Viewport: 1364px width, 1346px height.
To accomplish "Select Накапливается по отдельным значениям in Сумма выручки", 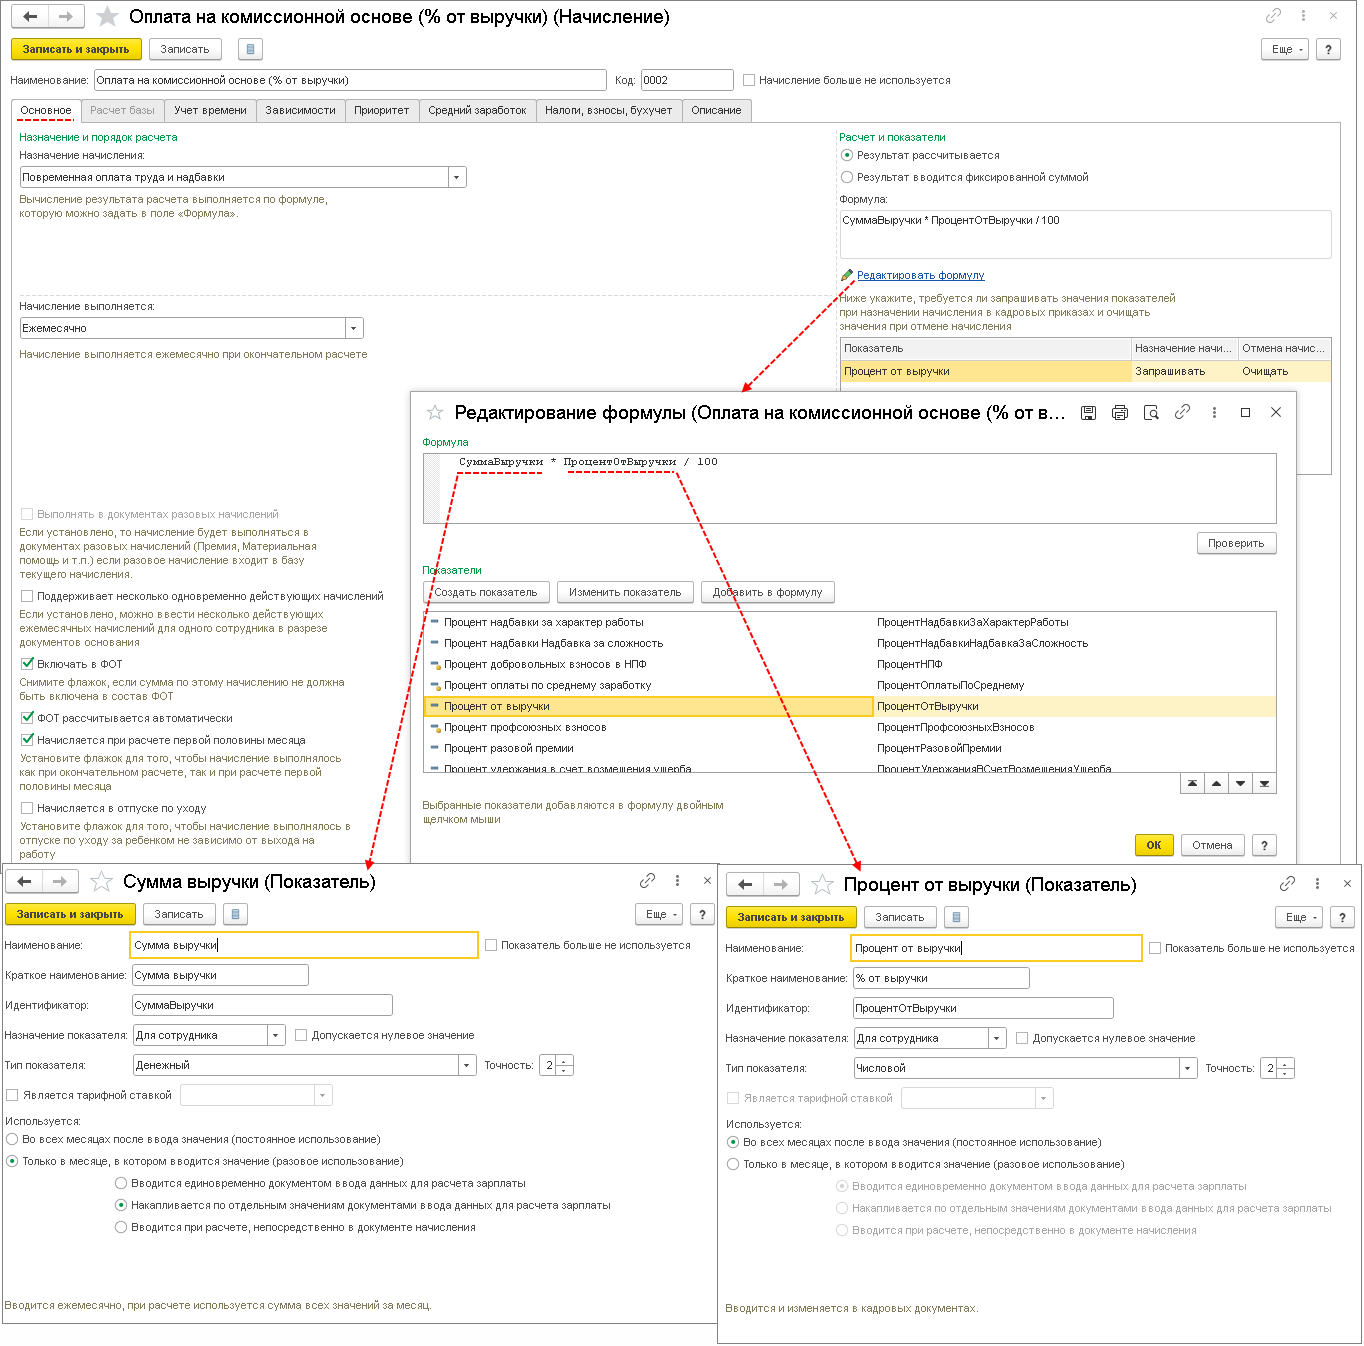I will [x=121, y=1205].
